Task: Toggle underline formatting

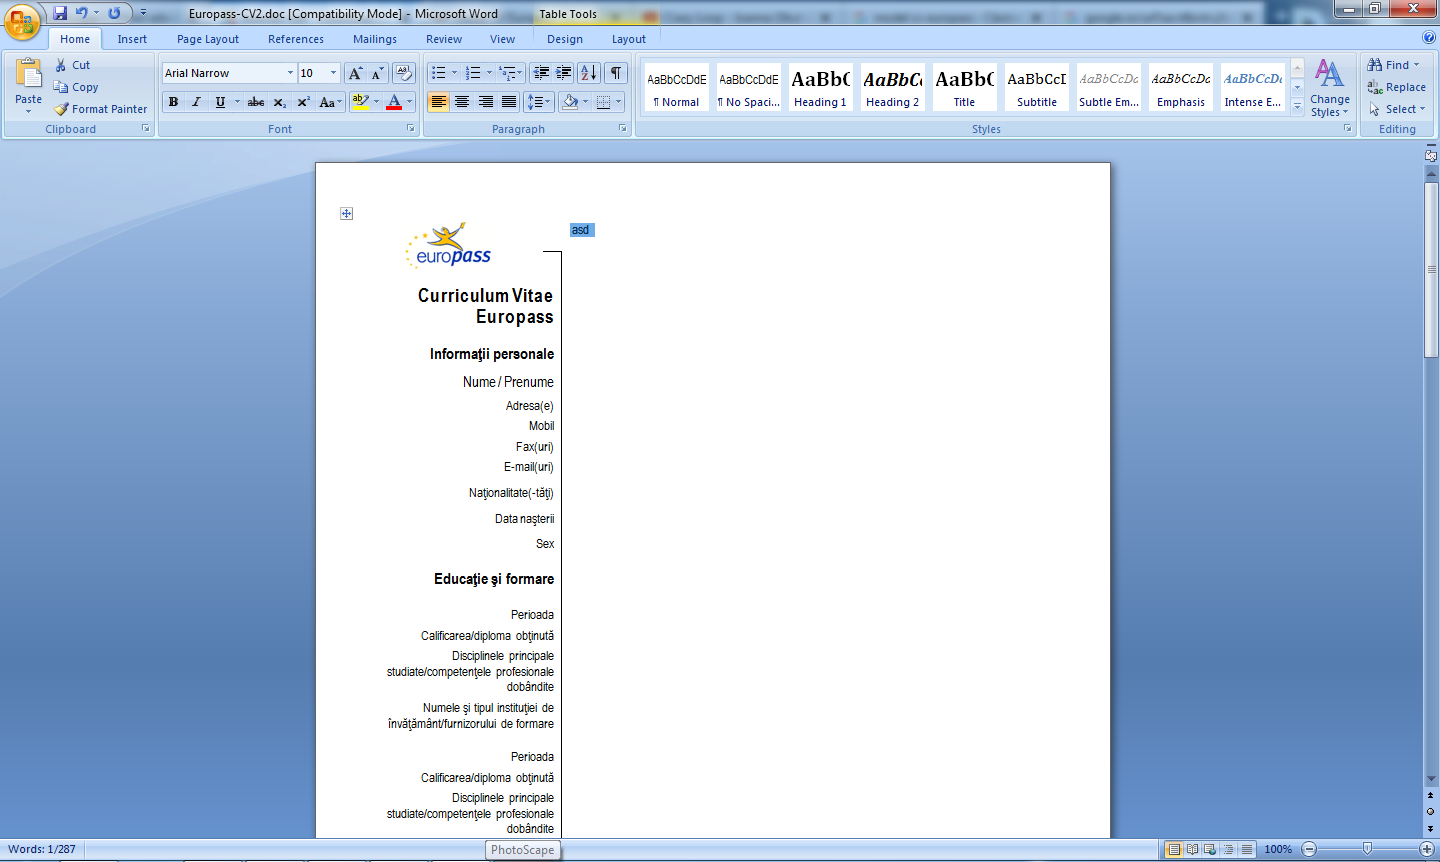Action: (x=220, y=102)
